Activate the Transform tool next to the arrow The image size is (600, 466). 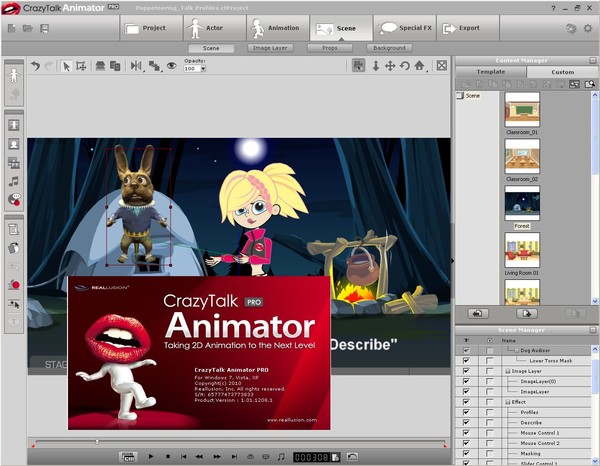81,66
